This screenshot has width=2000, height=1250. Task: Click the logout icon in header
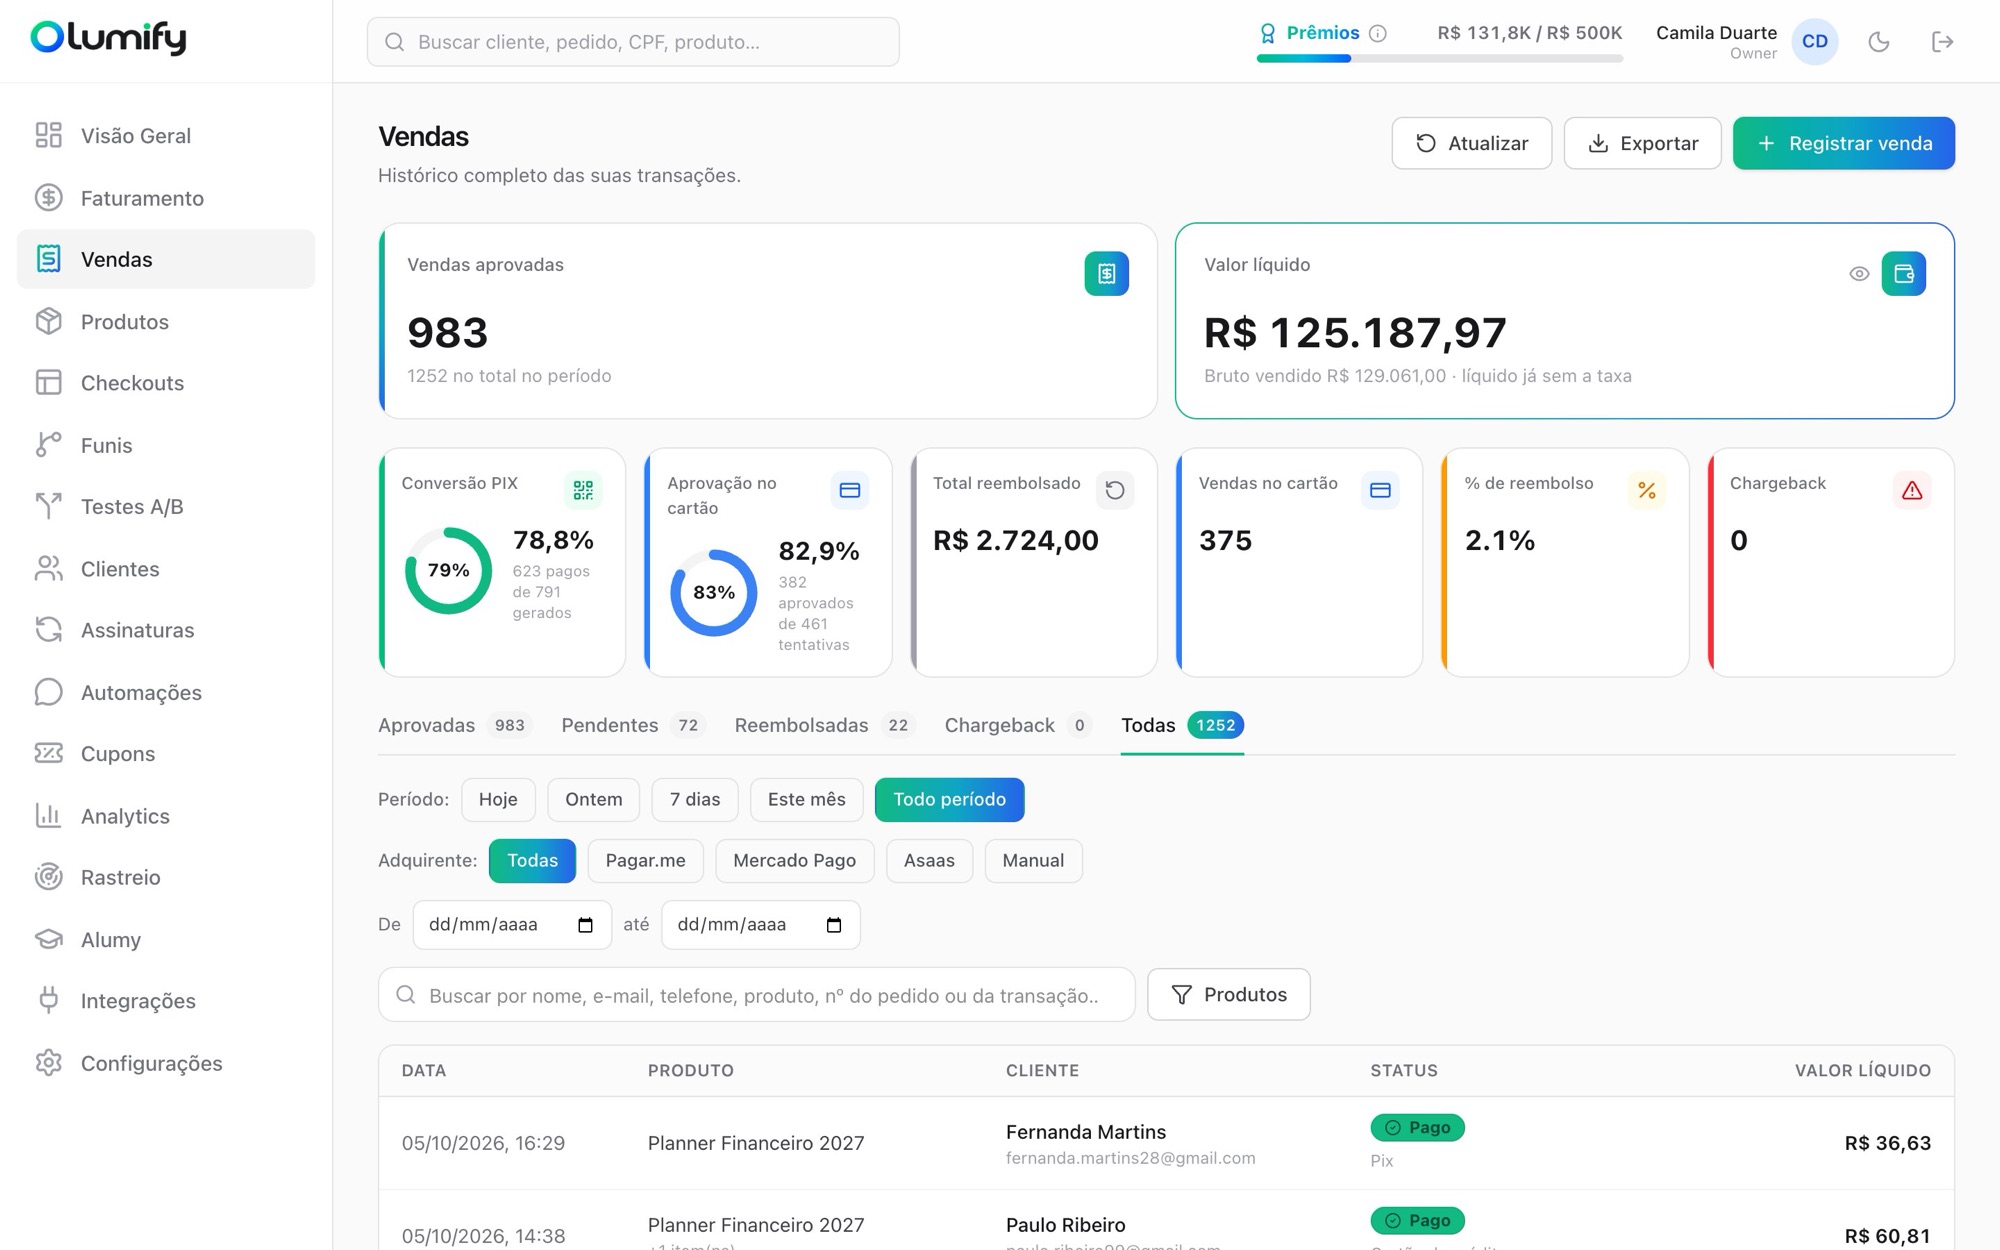click(x=1942, y=42)
